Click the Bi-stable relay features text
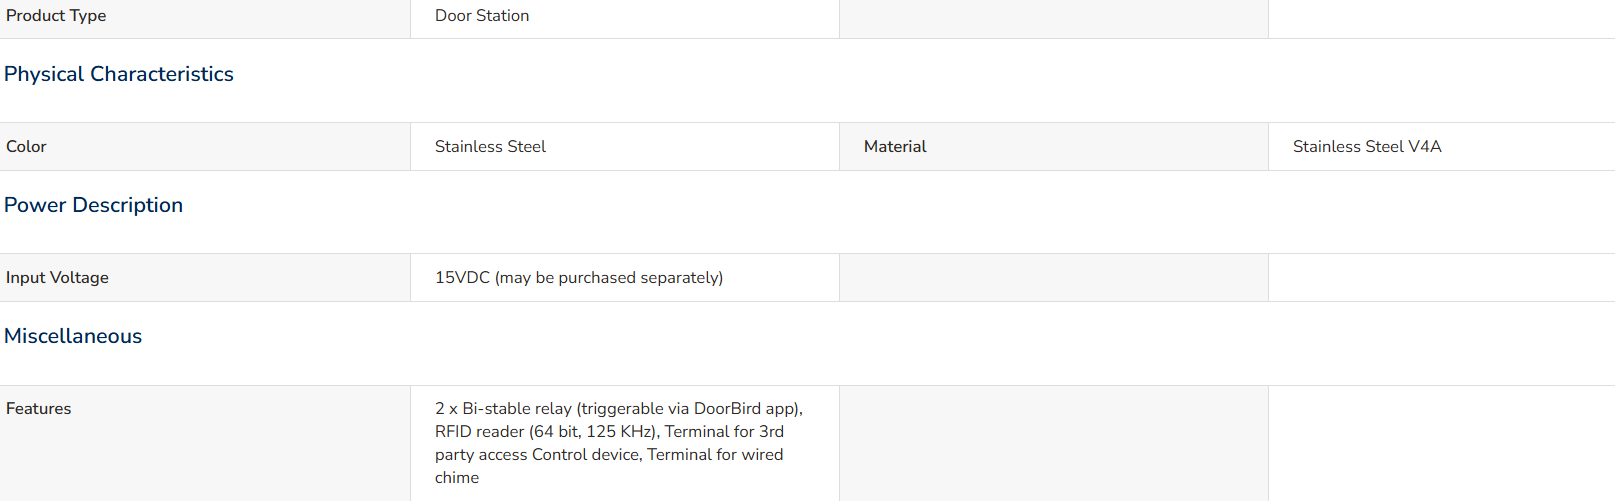1615x501 pixels. click(x=619, y=409)
